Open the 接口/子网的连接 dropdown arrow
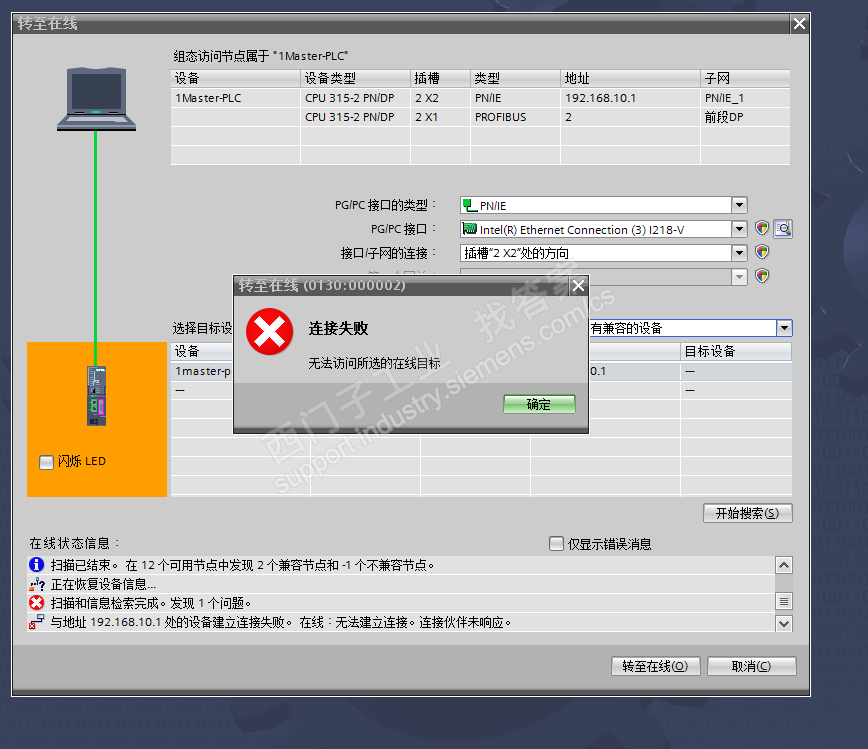This screenshot has height=749, width=868. 740,253
